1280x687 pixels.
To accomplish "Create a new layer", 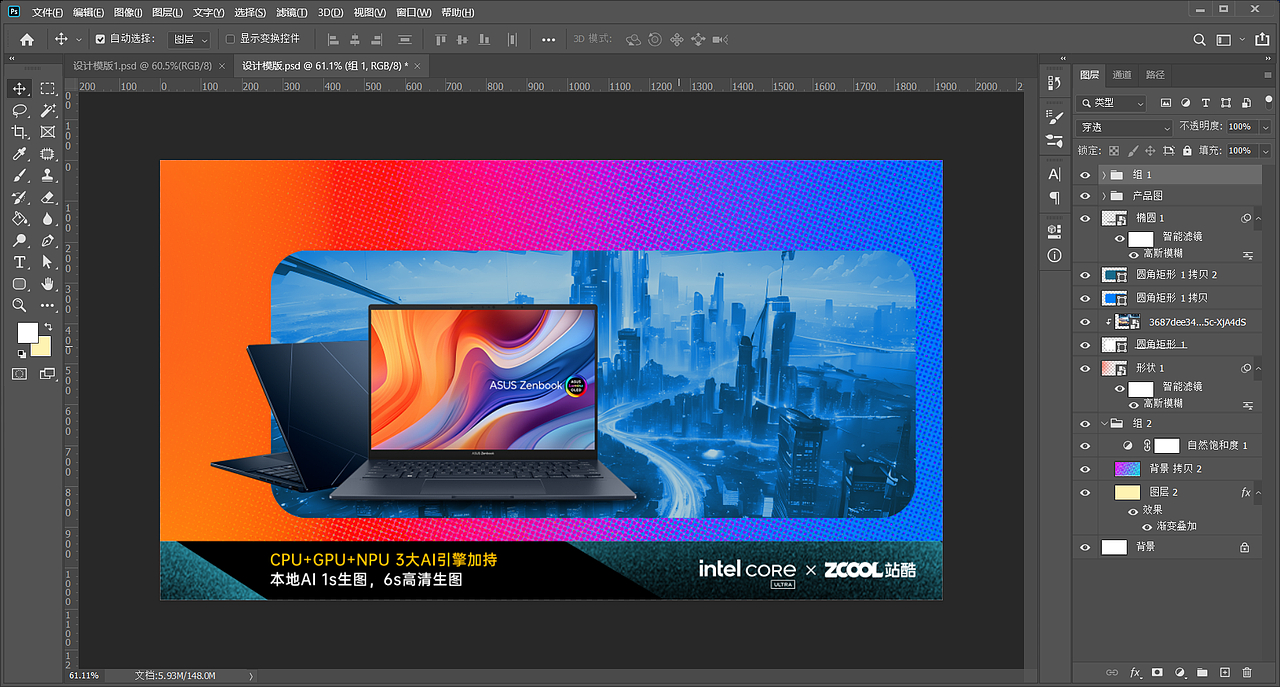I will (x=1224, y=672).
